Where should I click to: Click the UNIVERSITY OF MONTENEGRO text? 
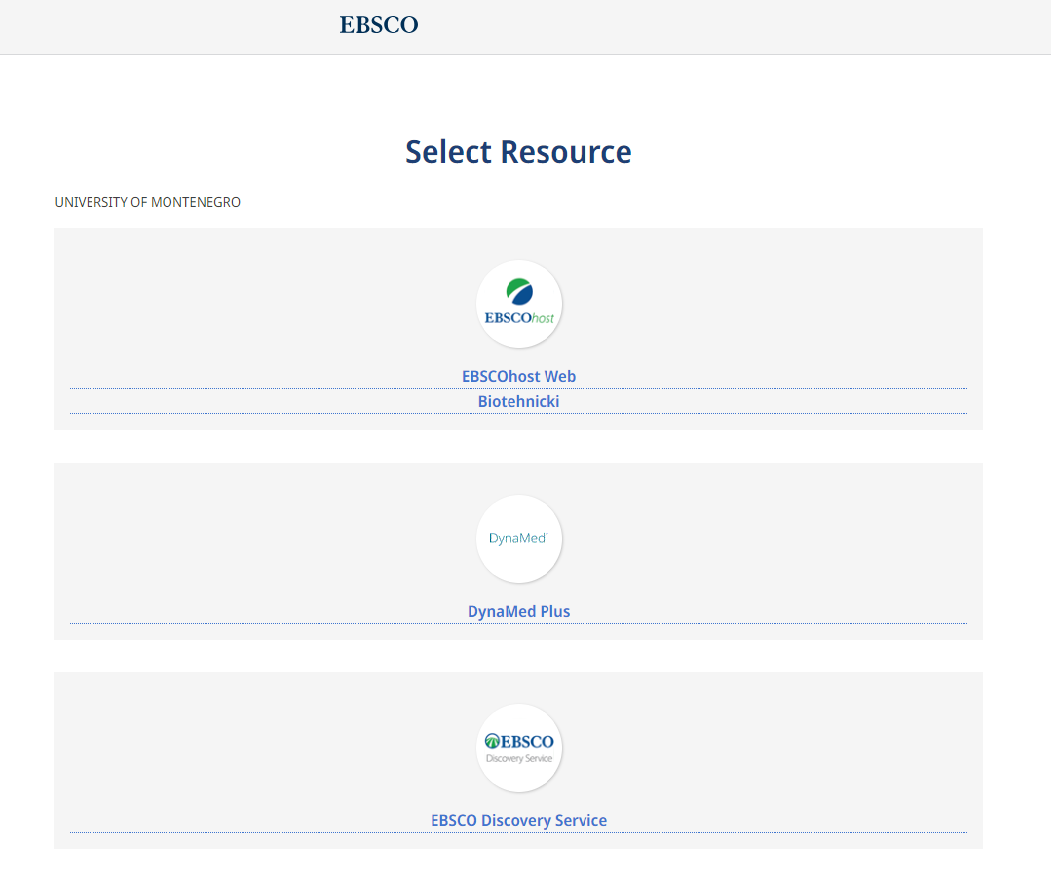147,202
